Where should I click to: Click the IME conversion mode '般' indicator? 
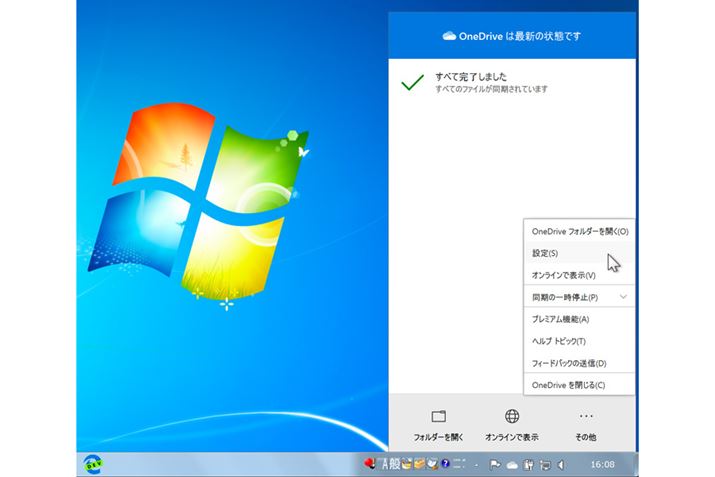point(394,464)
